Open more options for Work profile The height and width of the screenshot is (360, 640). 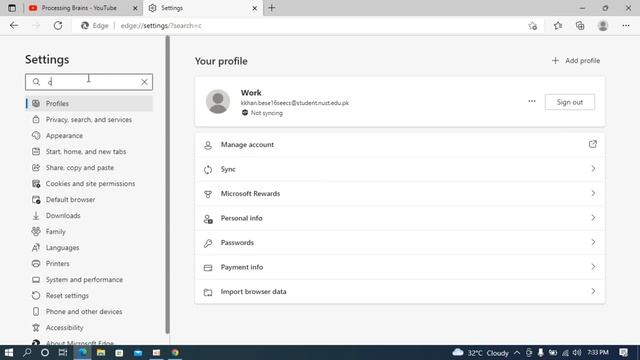(532, 101)
